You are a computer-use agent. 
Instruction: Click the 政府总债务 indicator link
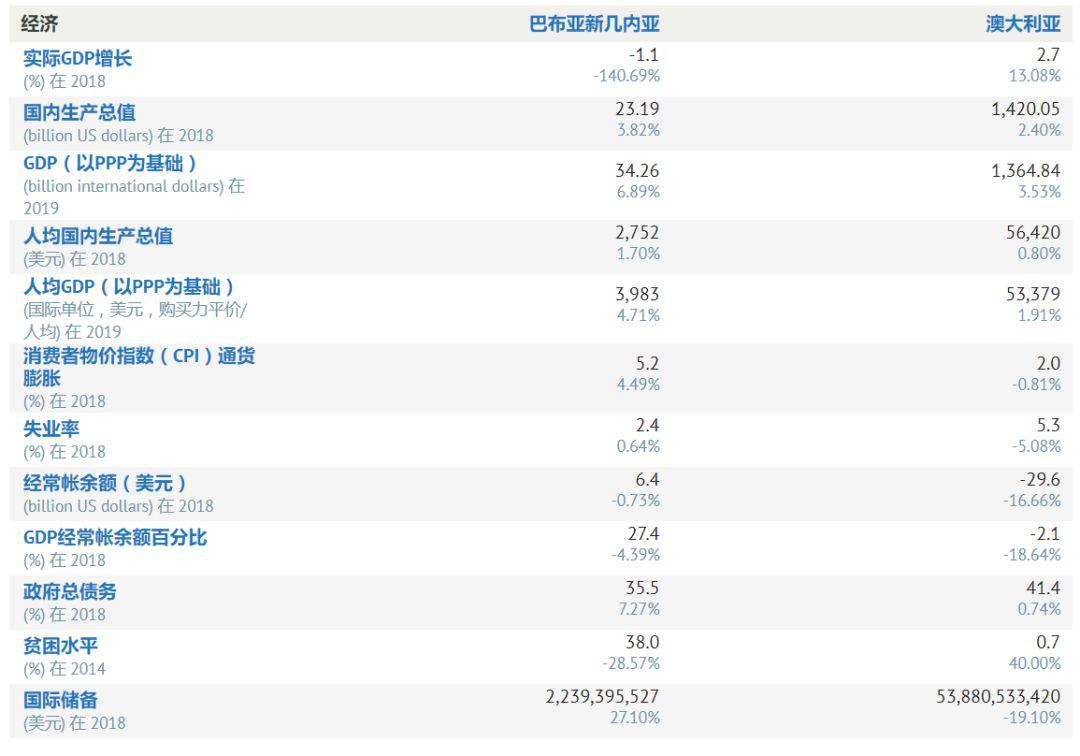point(70,591)
